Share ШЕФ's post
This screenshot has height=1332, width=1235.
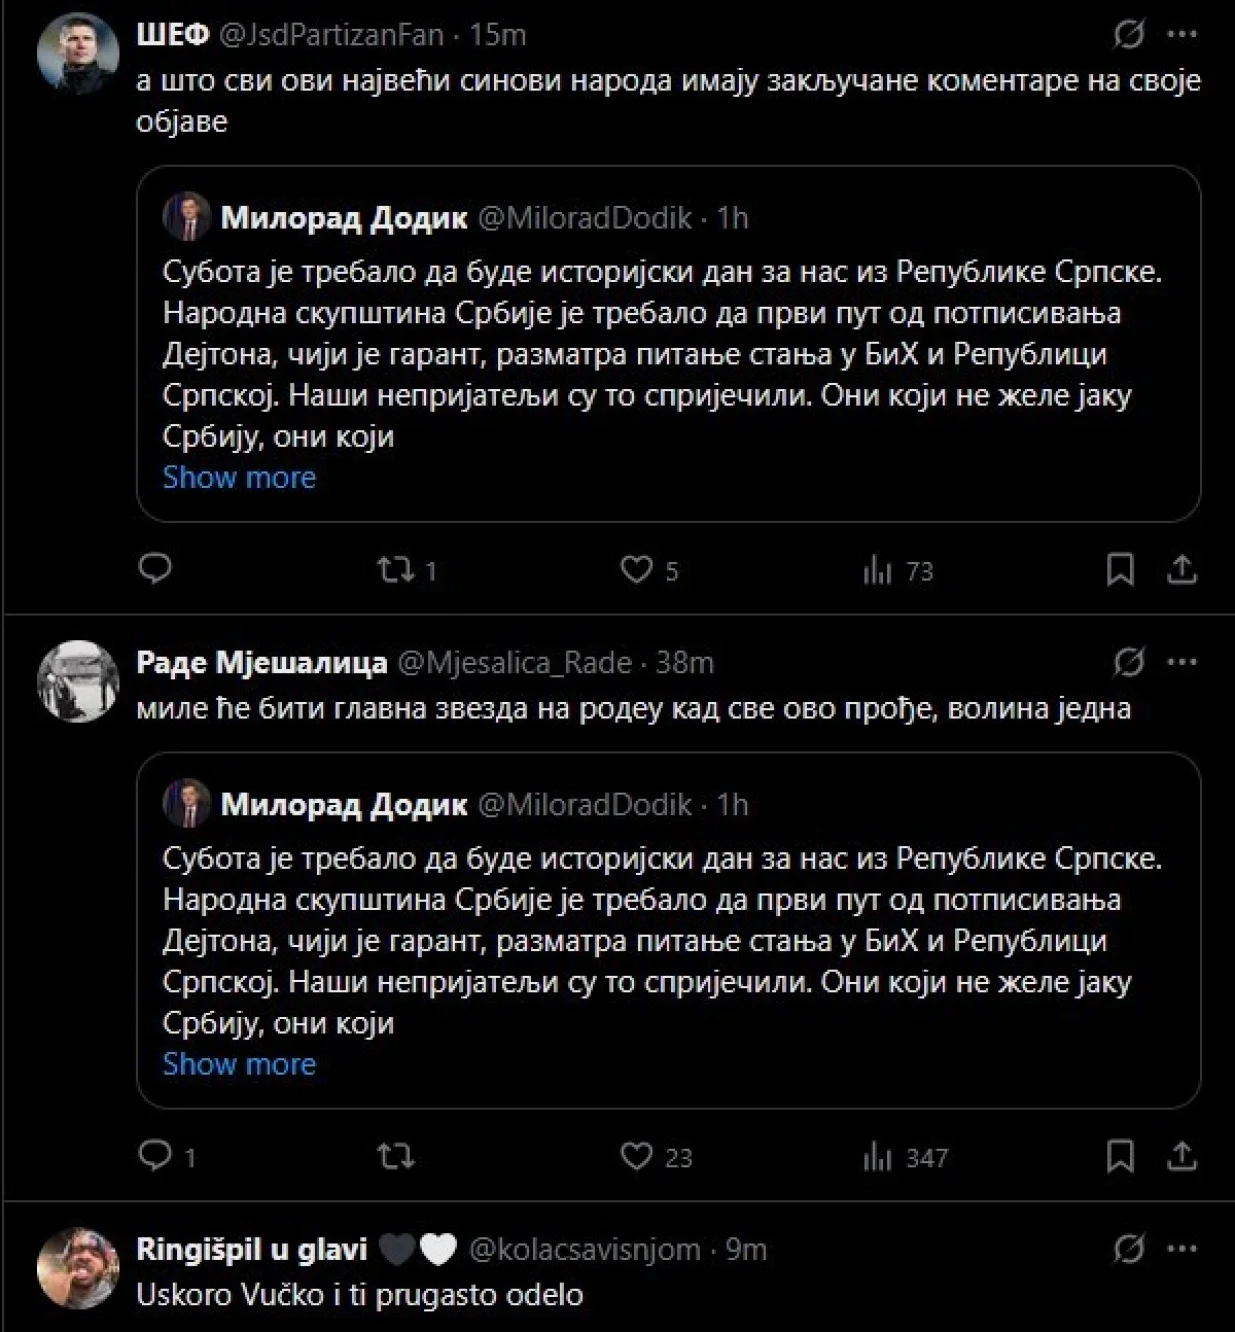point(1182,570)
